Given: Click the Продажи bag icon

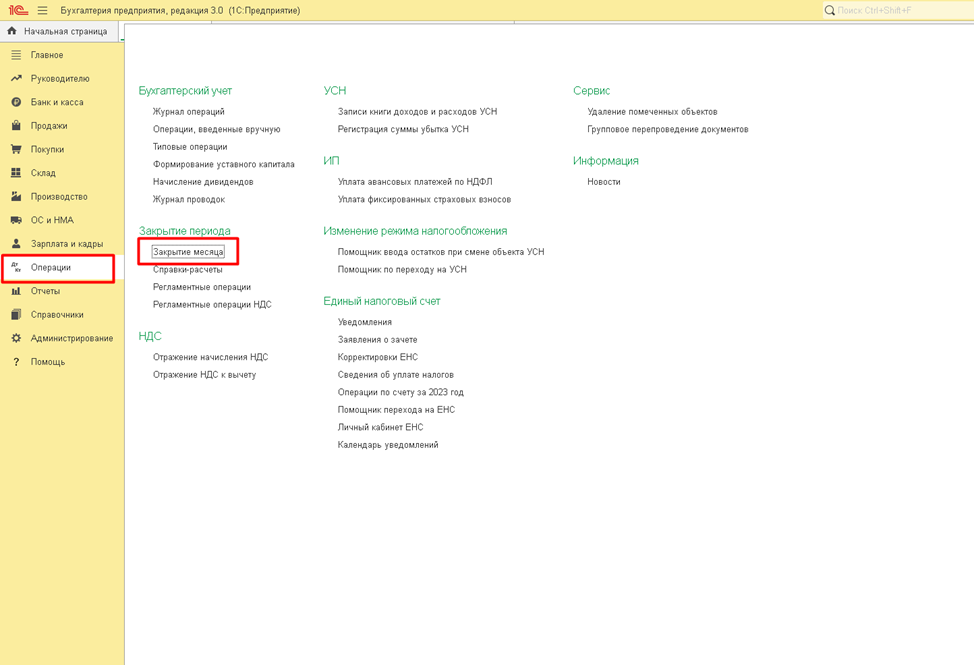Looking at the screenshot, I should [16, 126].
